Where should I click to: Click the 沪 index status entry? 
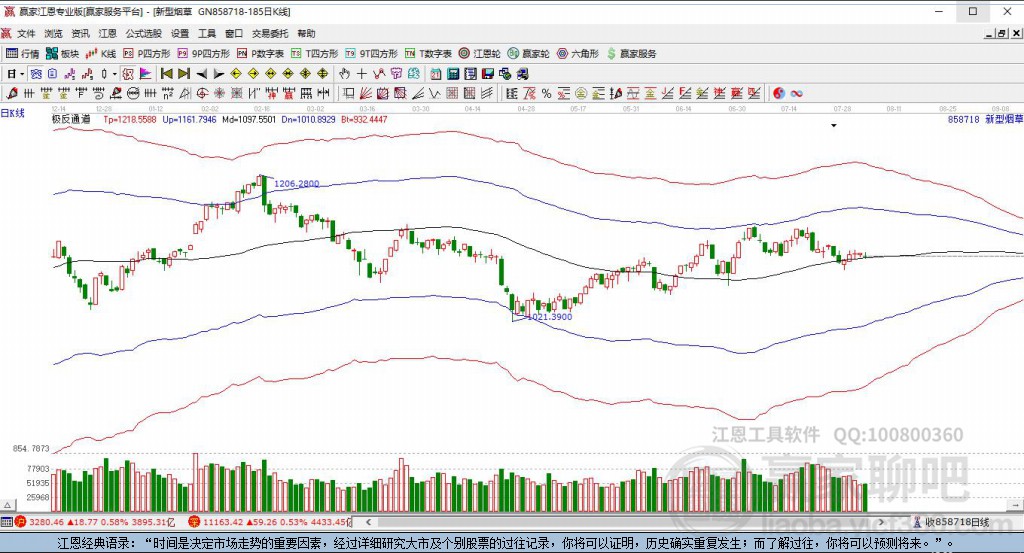(x=96, y=522)
